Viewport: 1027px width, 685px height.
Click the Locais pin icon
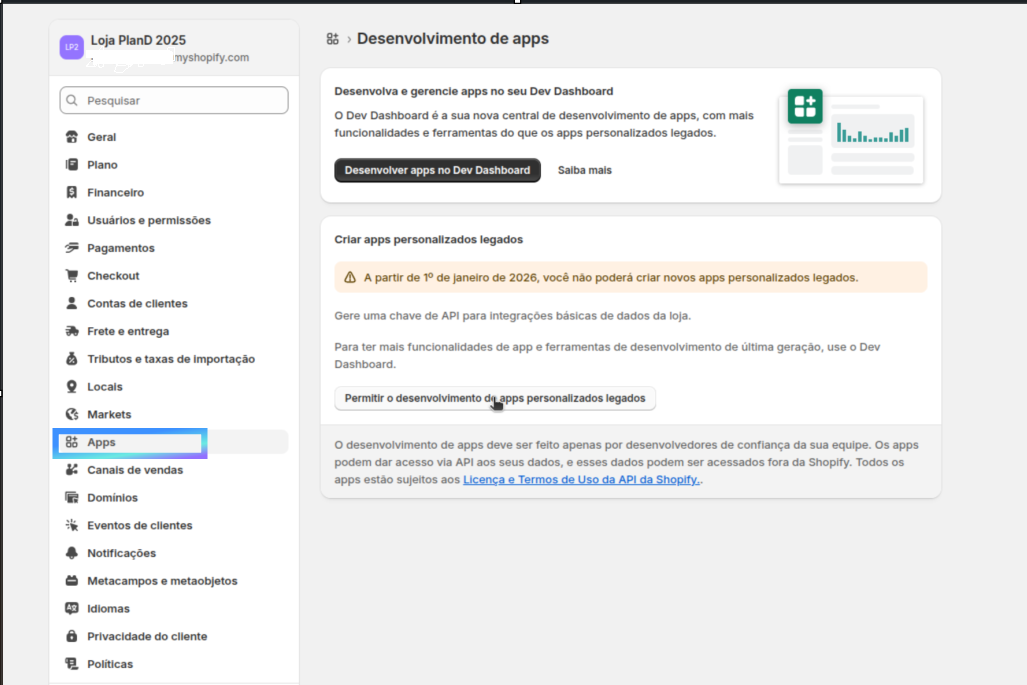[71, 386]
